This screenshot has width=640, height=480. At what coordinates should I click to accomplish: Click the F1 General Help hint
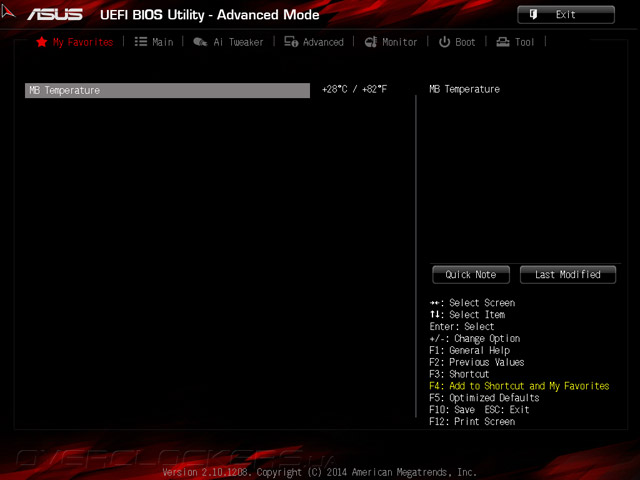click(x=469, y=351)
